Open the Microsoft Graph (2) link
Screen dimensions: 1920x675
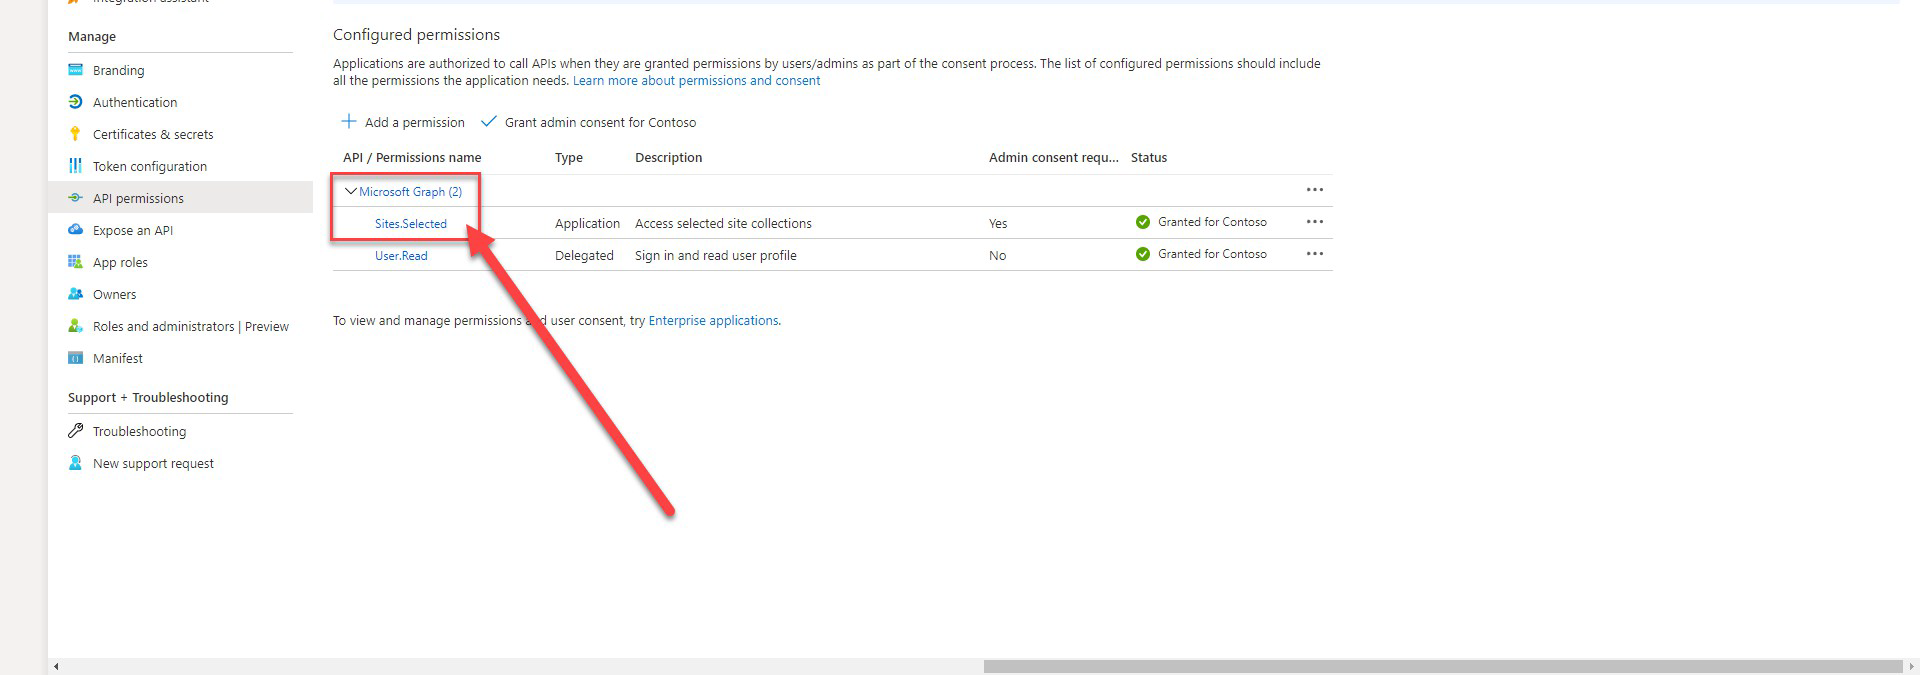pyautogui.click(x=410, y=191)
